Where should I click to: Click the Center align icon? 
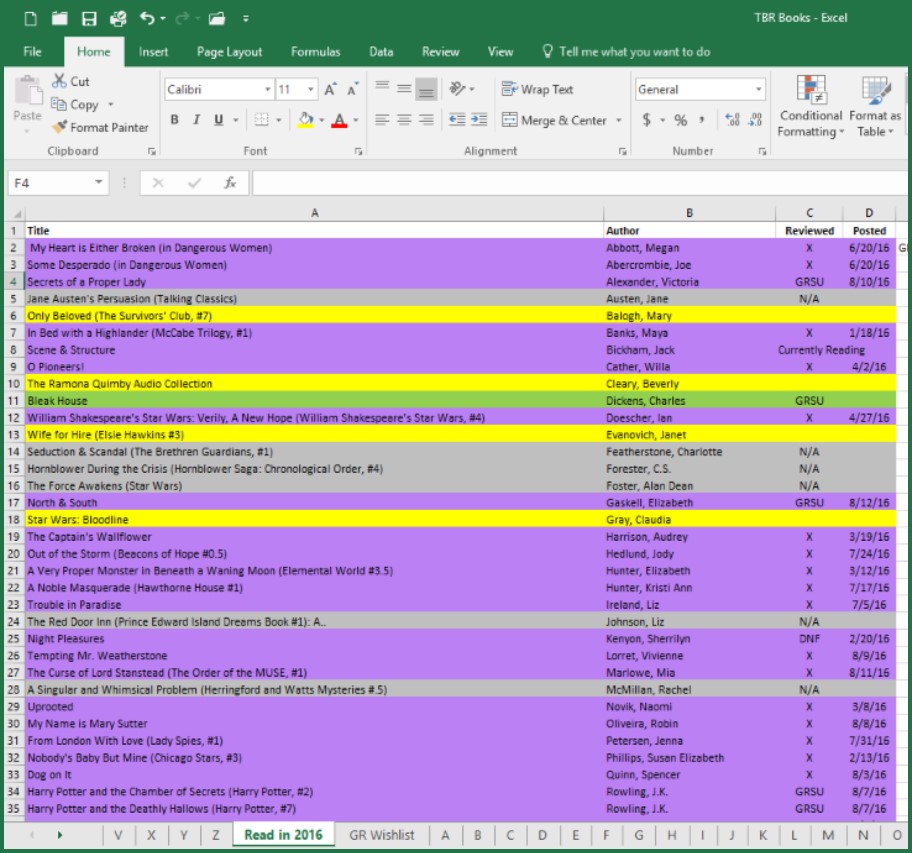pyautogui.click(x=404, y=120)
